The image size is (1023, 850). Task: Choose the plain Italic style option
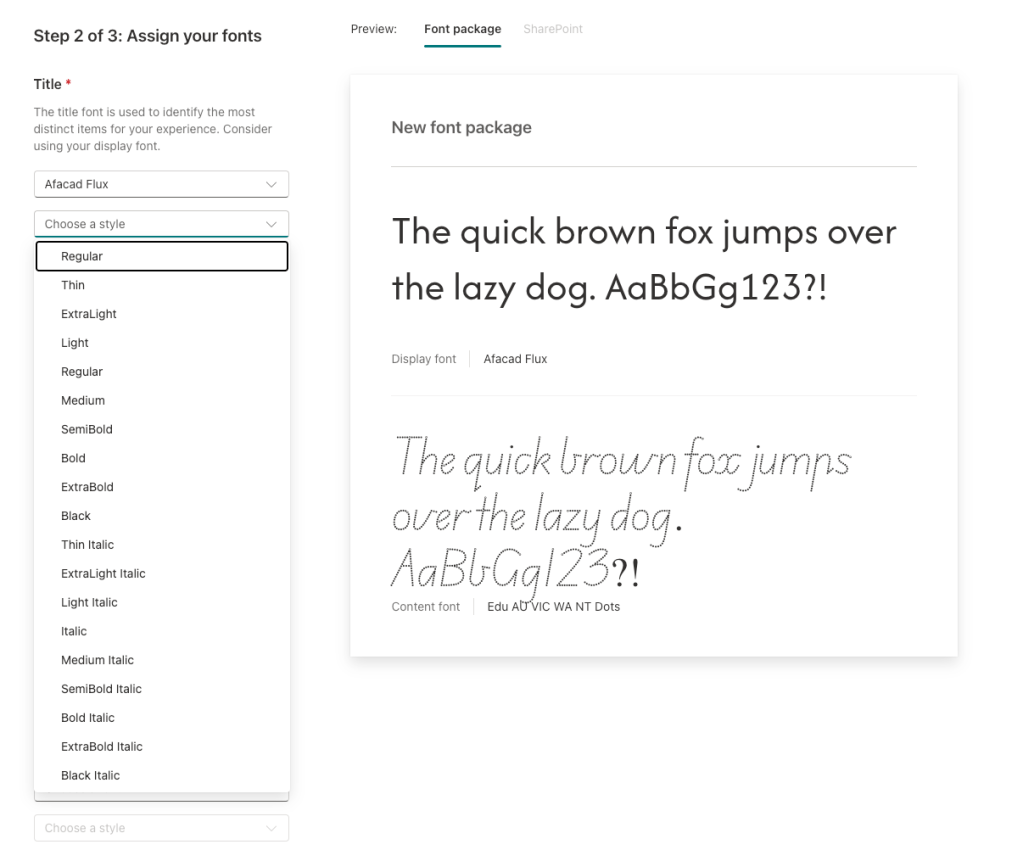click(x=74, y=631)
